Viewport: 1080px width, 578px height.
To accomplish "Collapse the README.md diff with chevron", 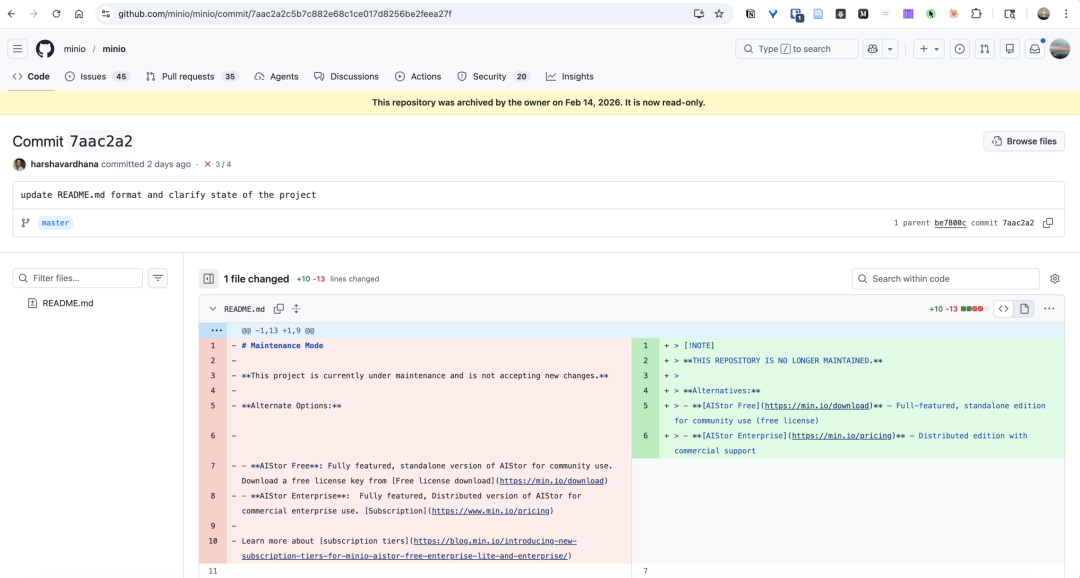I will coord(213,309).
